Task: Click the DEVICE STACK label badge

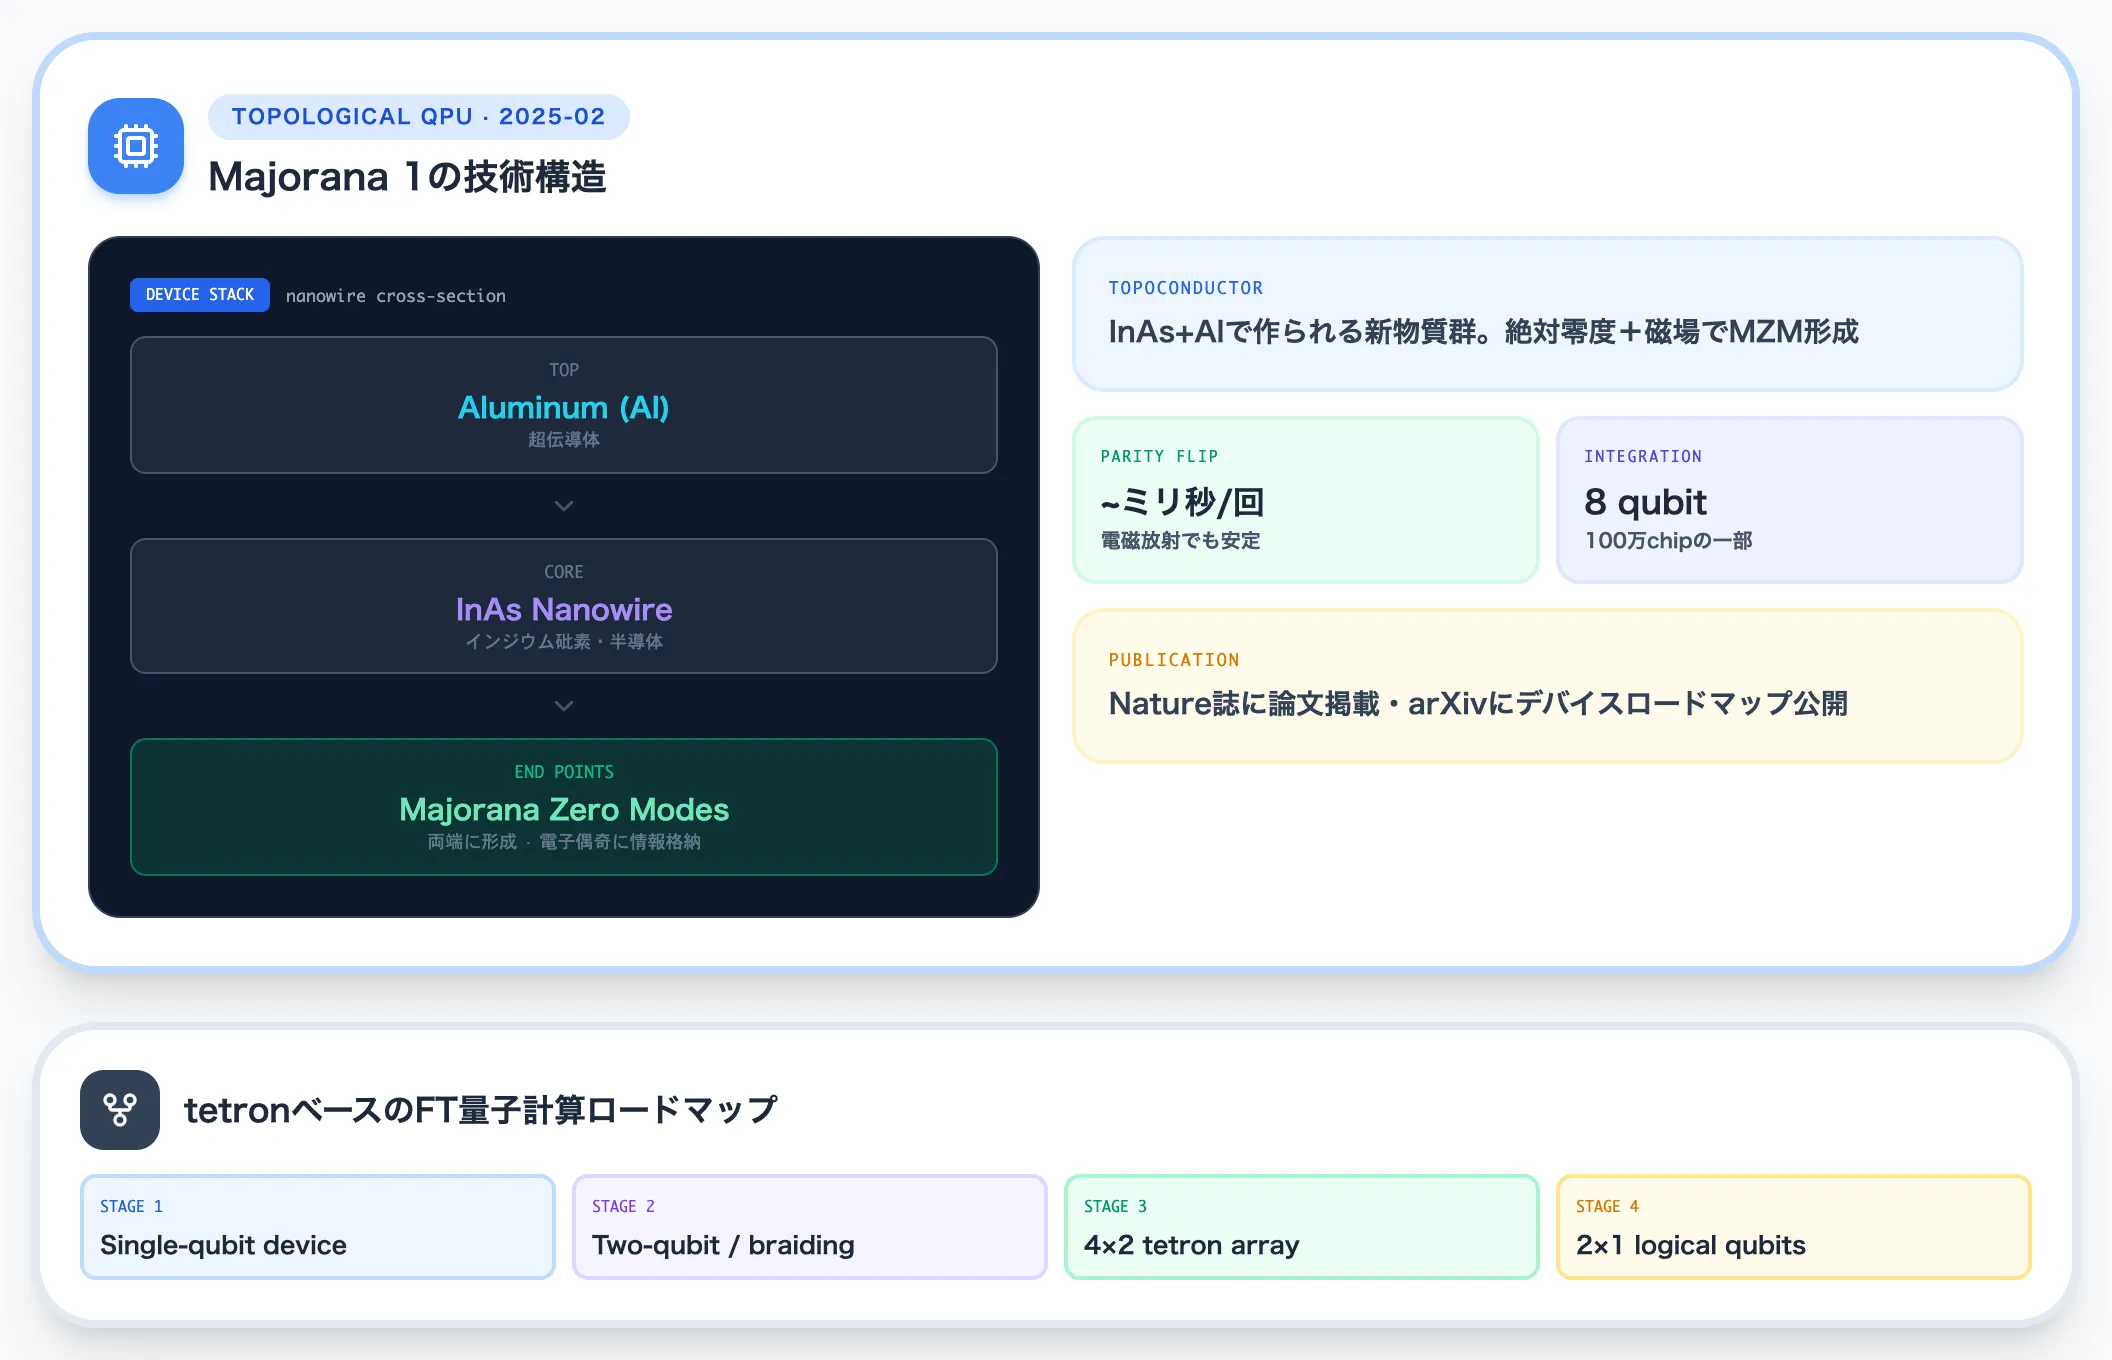Action: (200, 295)
